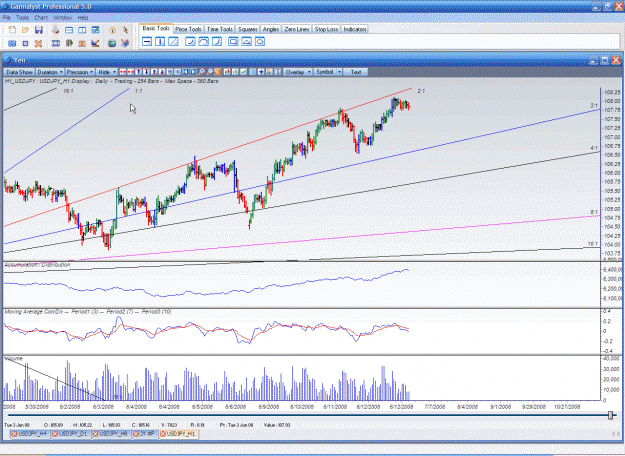This screenshot has width=625, height=456.
Task: Click the Text button in chart toolbar
Action: (x=356, y=72)
